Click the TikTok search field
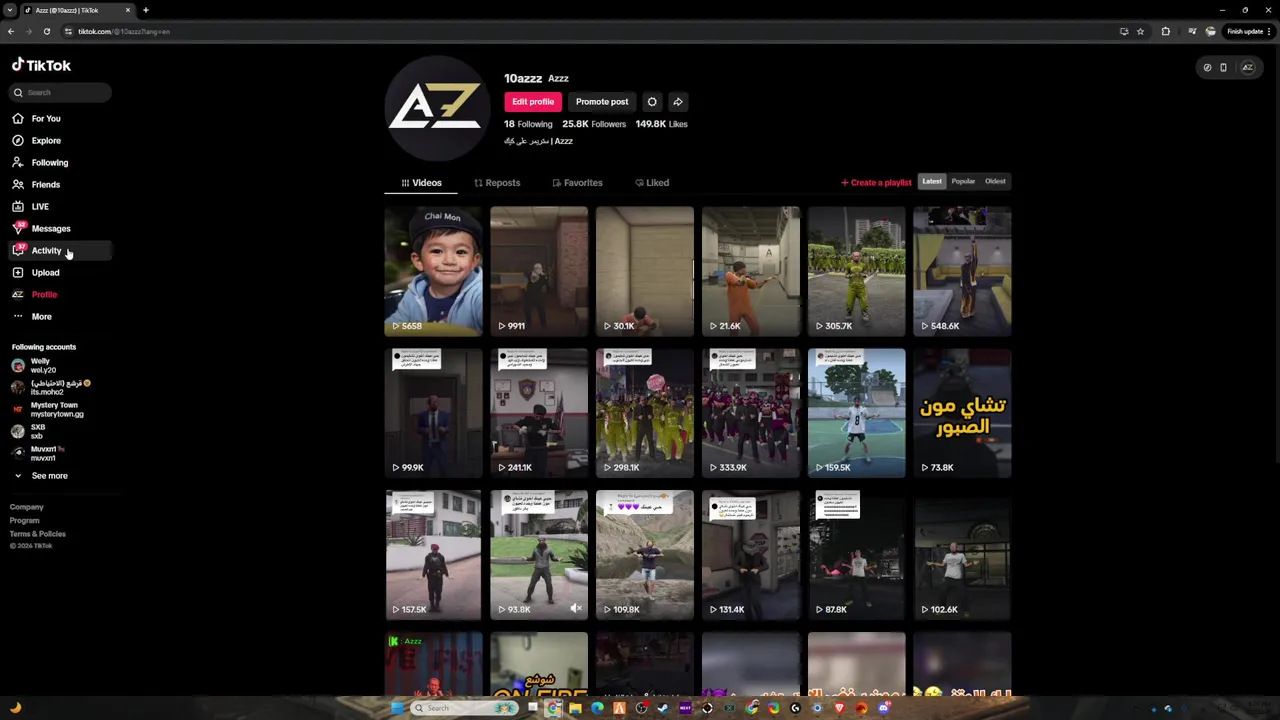The height and width of the screenshot is (720, 1280). (x=61, y=92)
